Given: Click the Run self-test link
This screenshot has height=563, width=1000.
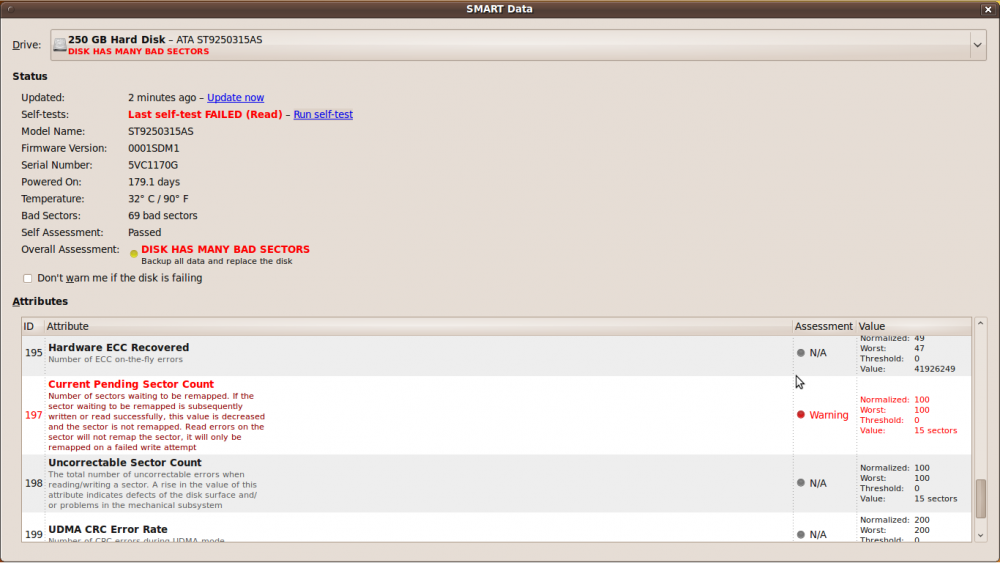Looking at the screenshot, I should 323,115.
